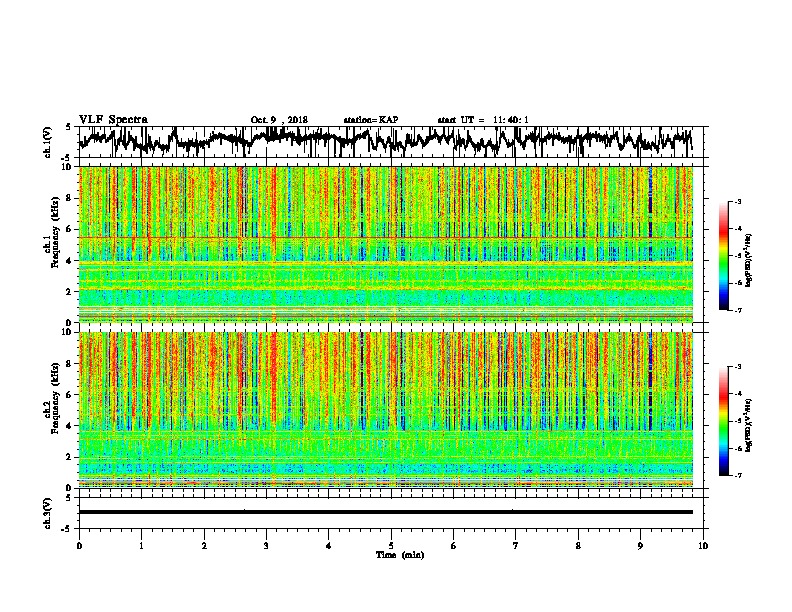Click the "4" kHz tick of ch.1 spectrogram
This screenshot has width=792, height=612.
click(x=70, y=261)
